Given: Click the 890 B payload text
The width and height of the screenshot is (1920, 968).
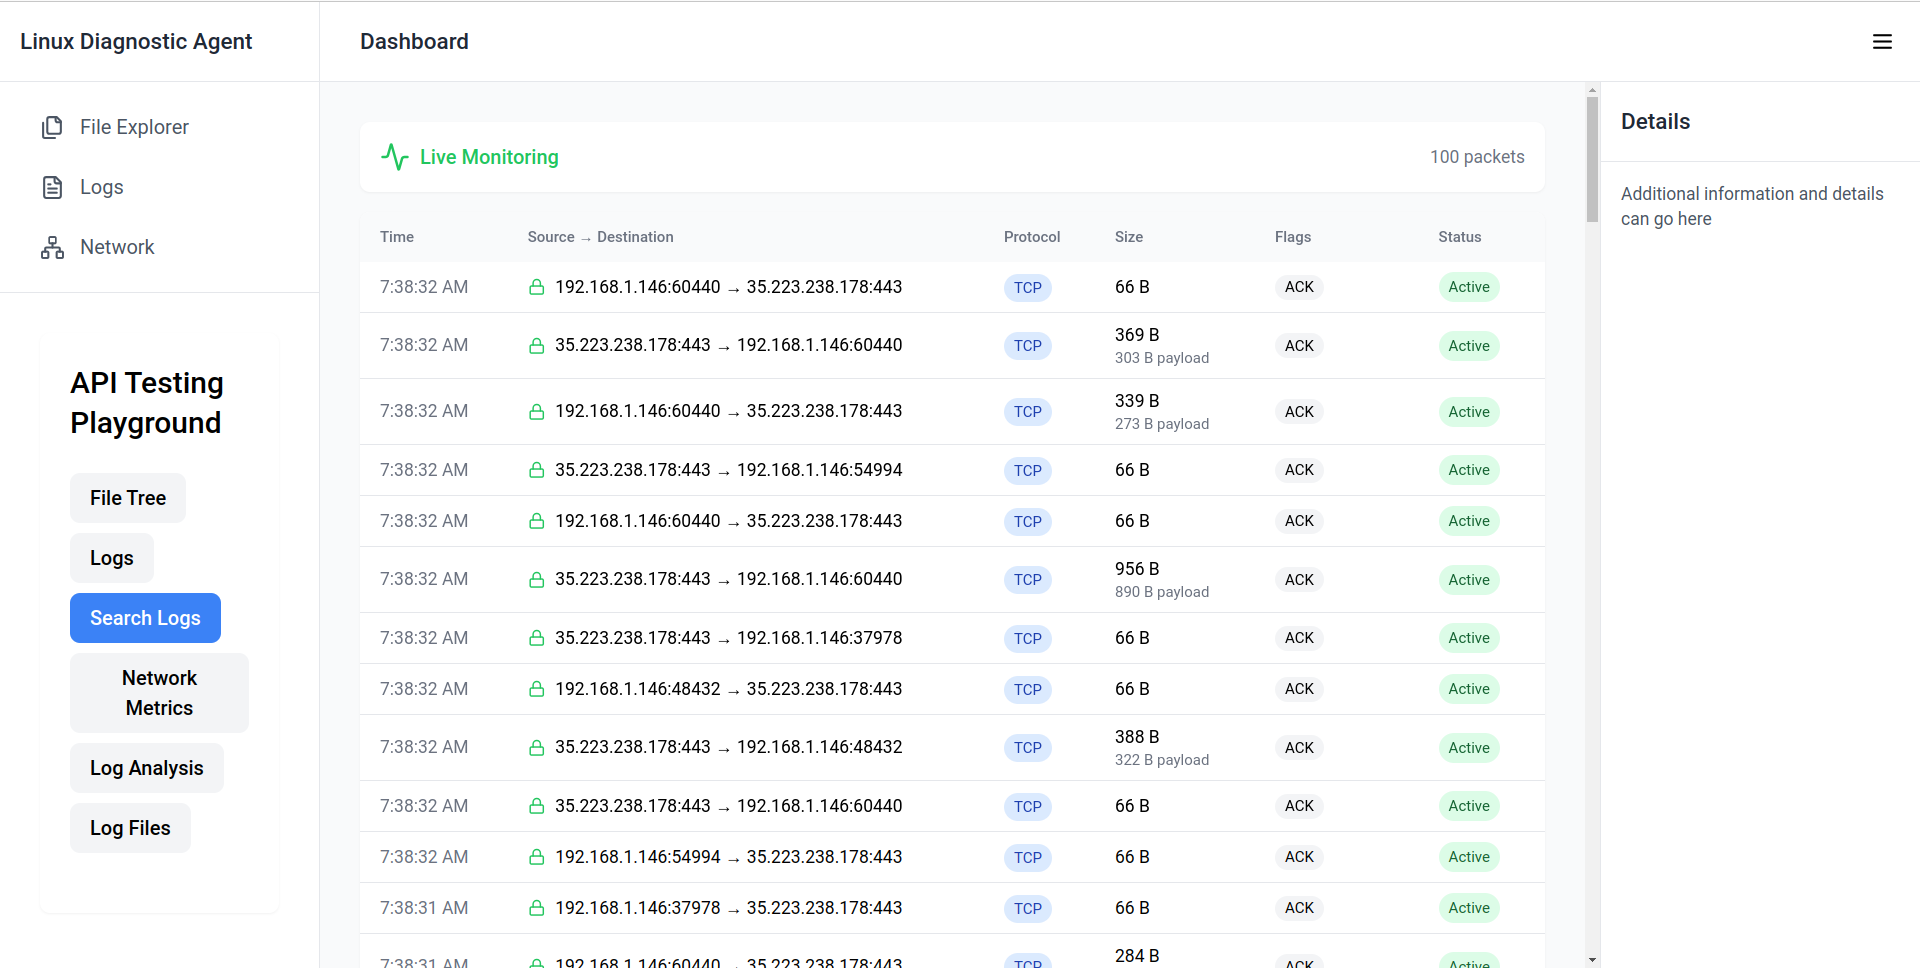Looking at the screenshot, I should coord(1162,592).
